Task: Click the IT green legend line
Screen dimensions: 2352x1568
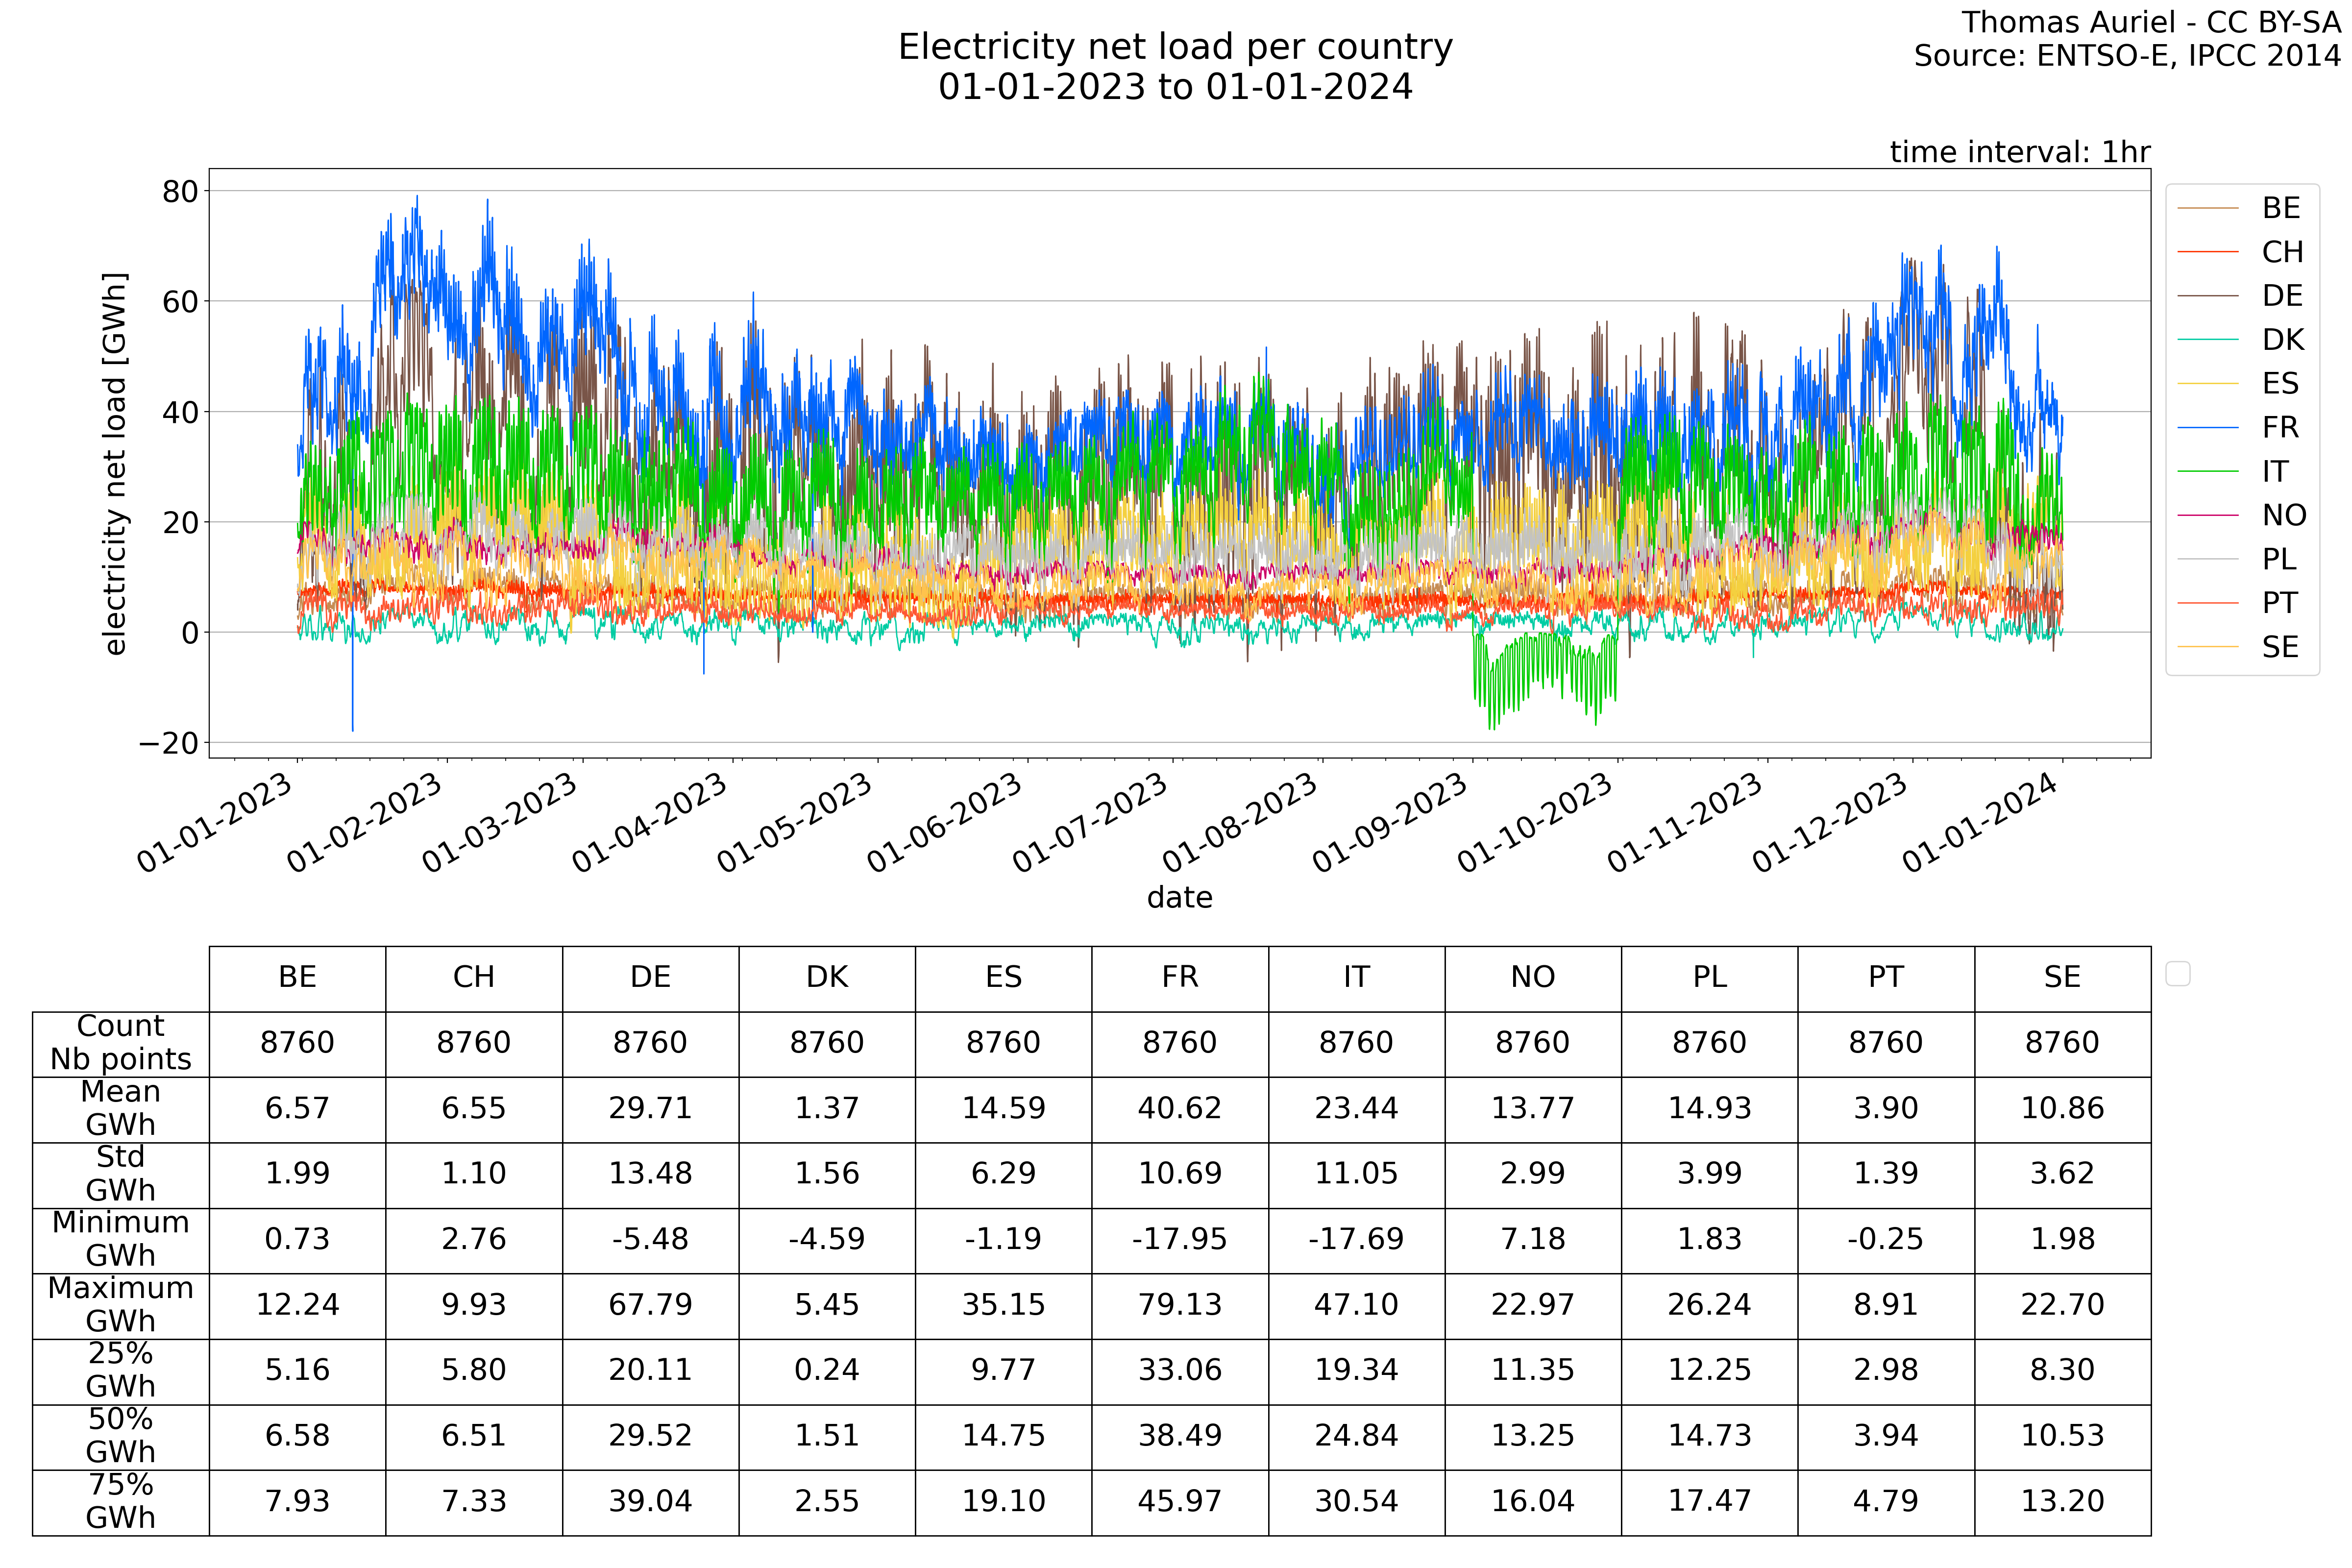Action: 2207,472
